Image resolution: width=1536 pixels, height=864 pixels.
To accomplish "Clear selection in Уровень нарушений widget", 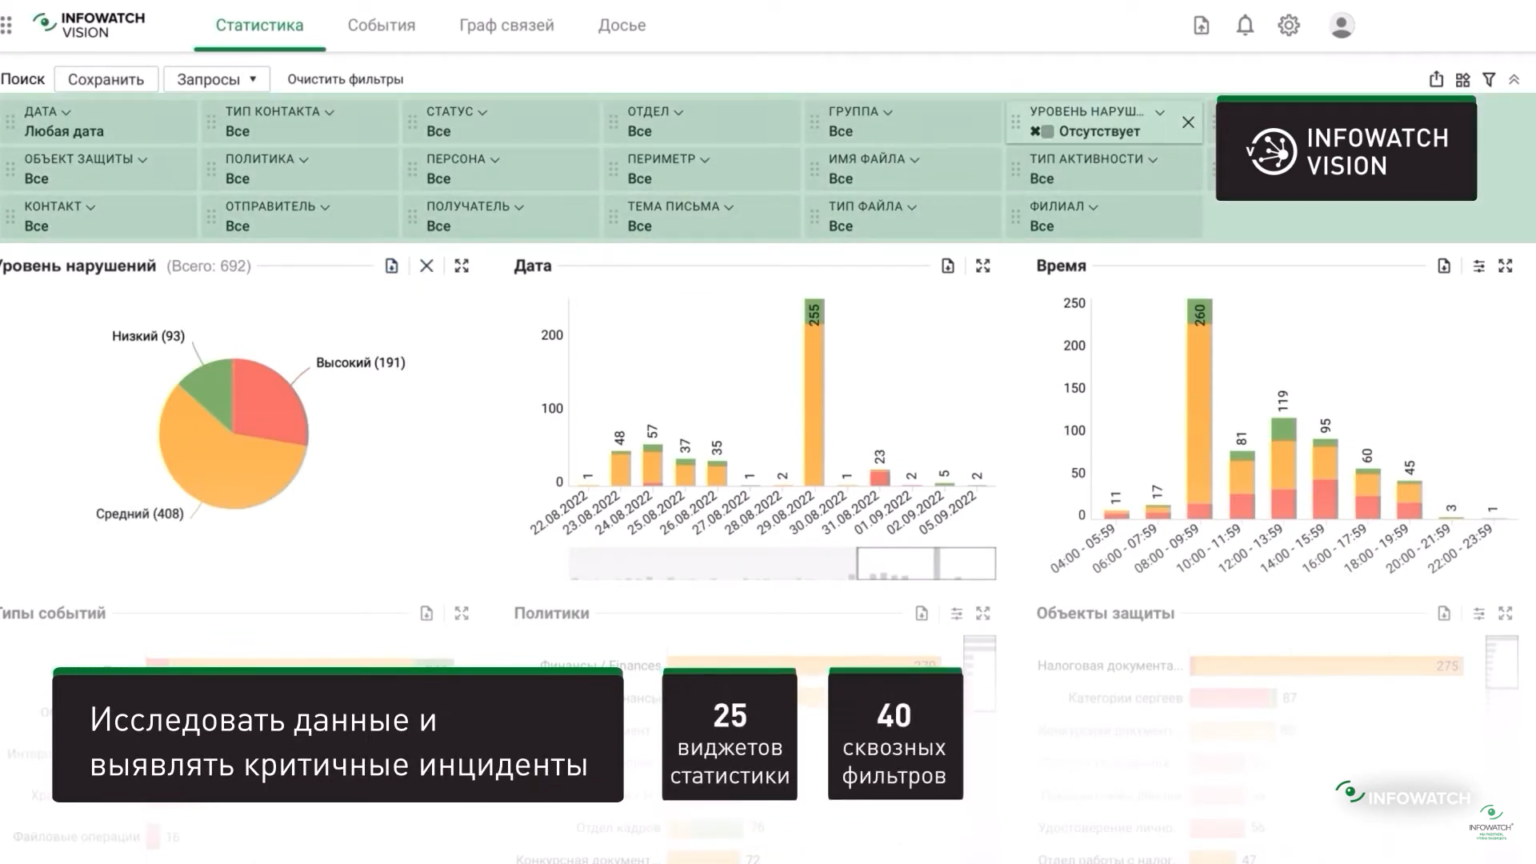I will click(426, 266).
